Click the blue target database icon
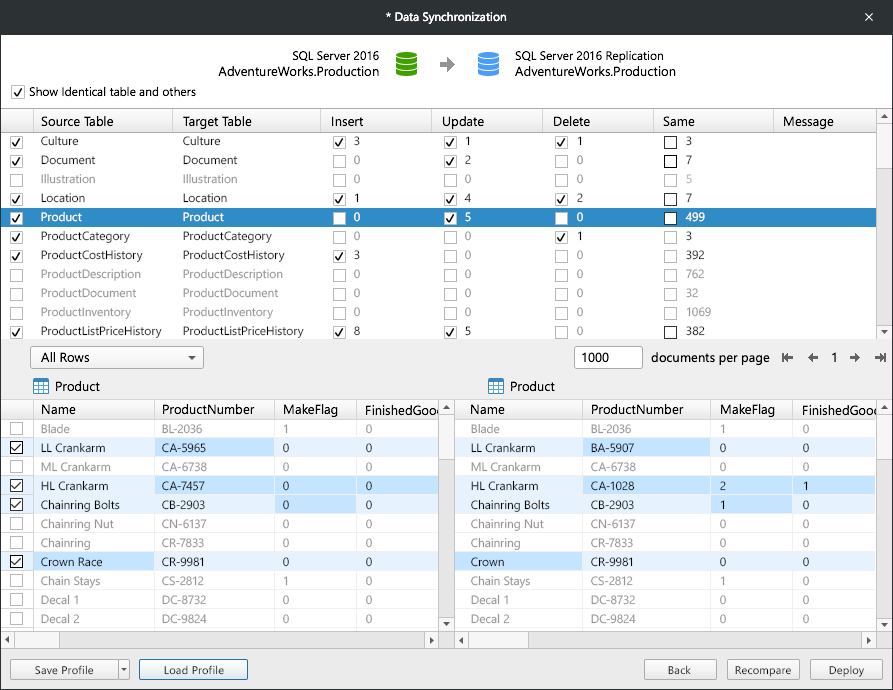The height and width of the screenshot is (690, 893). pos(488,64)
